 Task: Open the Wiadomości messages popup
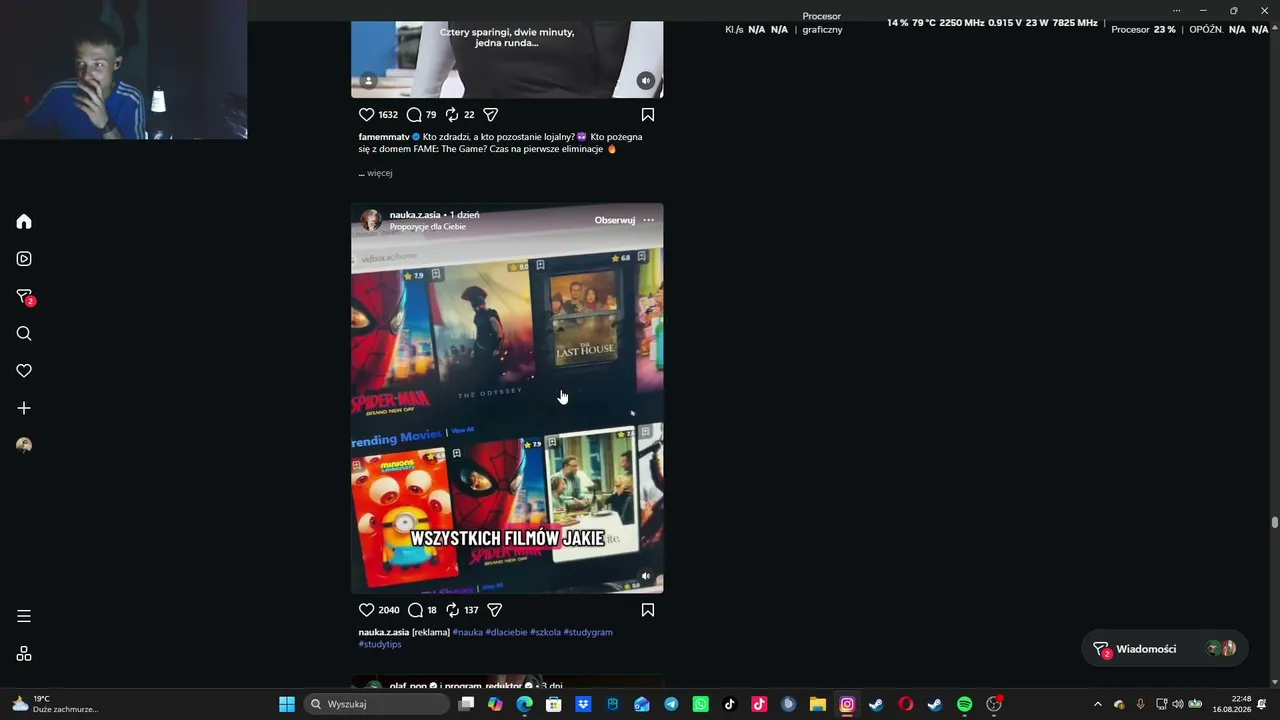(1164, 649)
